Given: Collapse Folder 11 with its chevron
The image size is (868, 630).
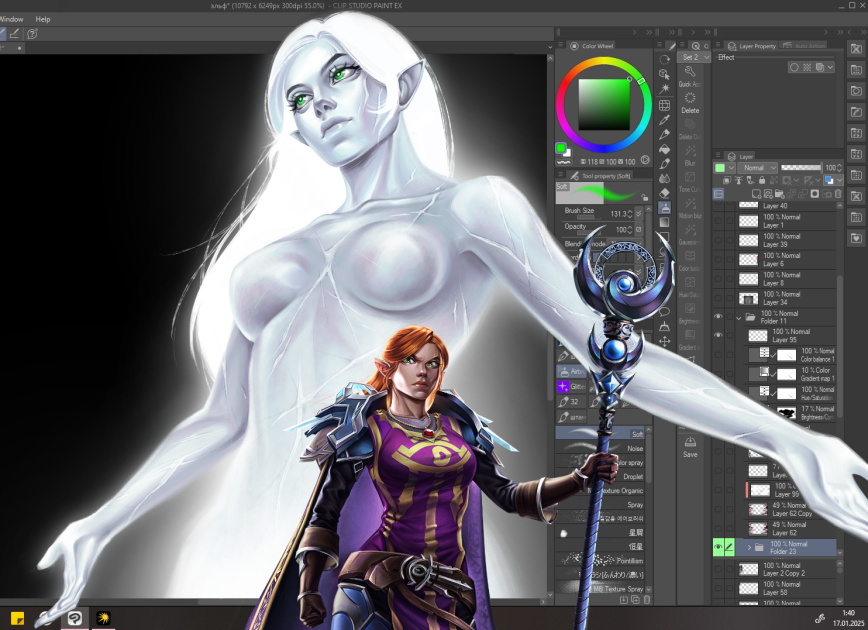Looking at the screenshot, I should pyautogui.click(x=738, y=318).
